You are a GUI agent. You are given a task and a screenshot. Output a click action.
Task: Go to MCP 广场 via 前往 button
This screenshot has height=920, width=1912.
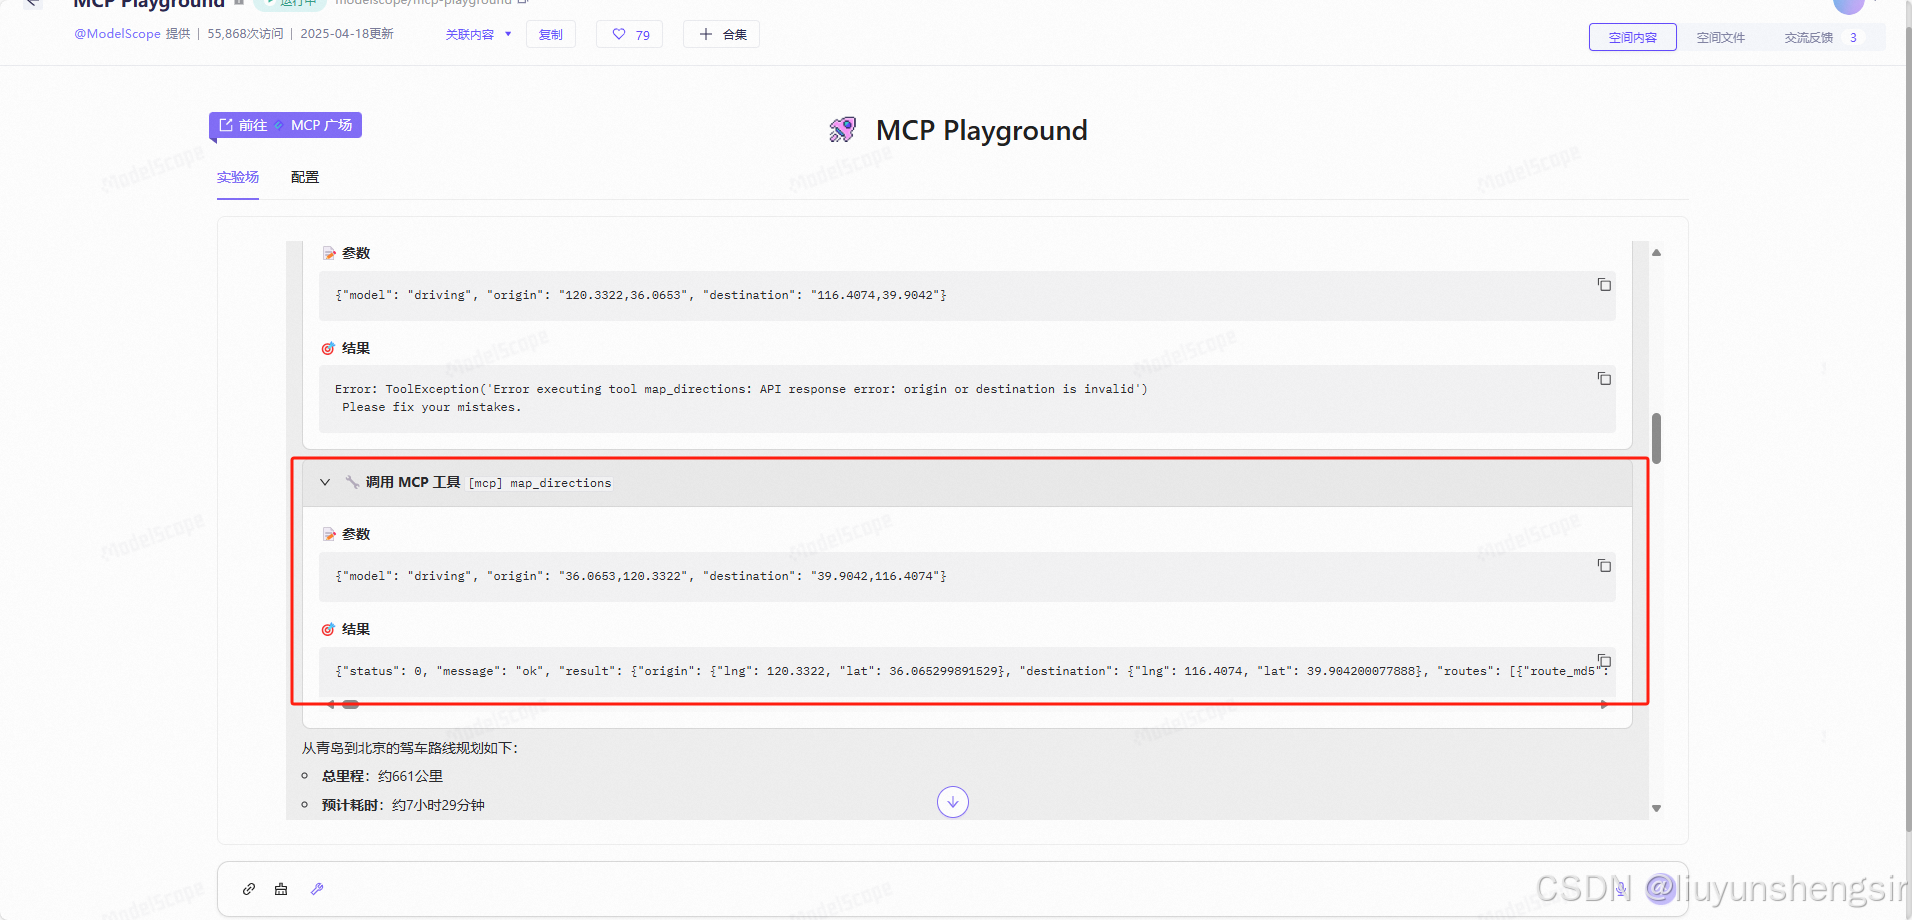pos(285,125)
